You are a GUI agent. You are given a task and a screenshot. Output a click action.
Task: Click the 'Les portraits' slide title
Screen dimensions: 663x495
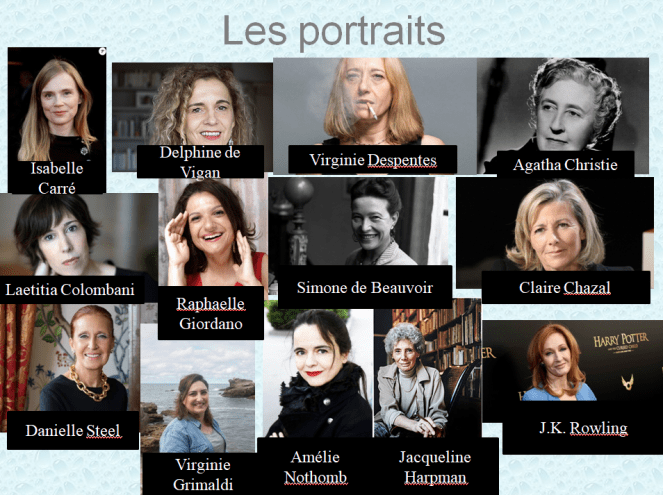[334, 31]
